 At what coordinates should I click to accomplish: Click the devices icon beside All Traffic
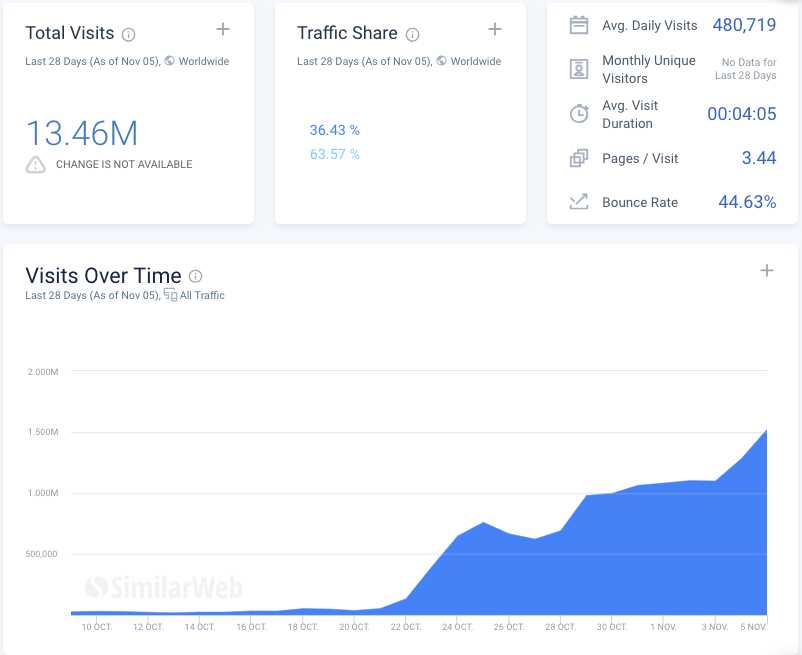click(170, 295)
